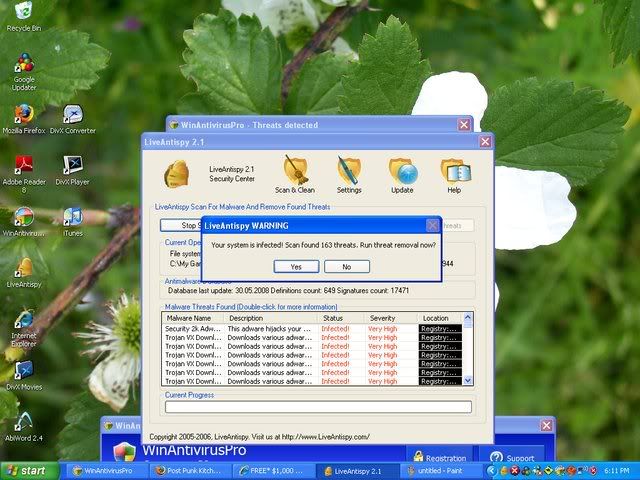The image size is (640, 480).
Task: Sort by Location column header
Action: pyautogui.click(x=440, y=318)
